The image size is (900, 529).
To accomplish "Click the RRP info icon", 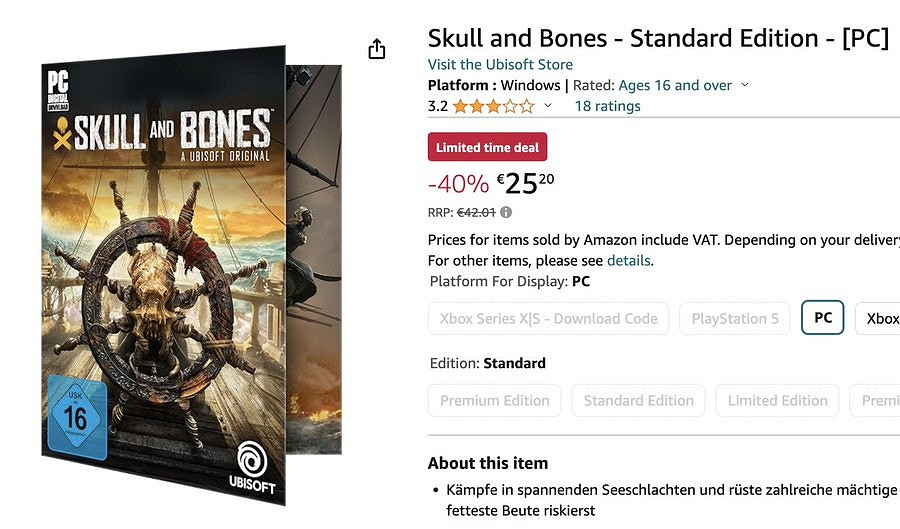I will 506,212.
